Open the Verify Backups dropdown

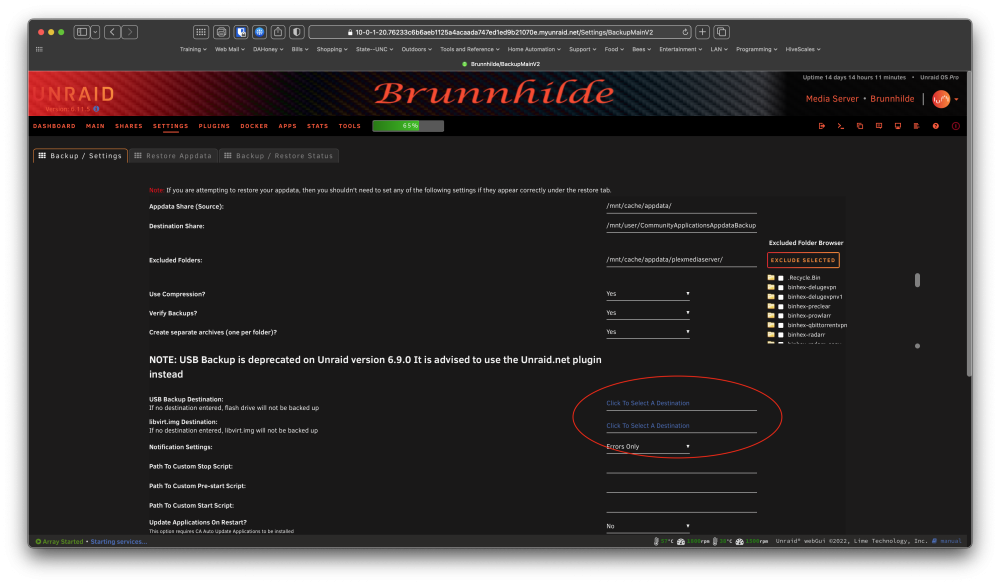(648, 313)
